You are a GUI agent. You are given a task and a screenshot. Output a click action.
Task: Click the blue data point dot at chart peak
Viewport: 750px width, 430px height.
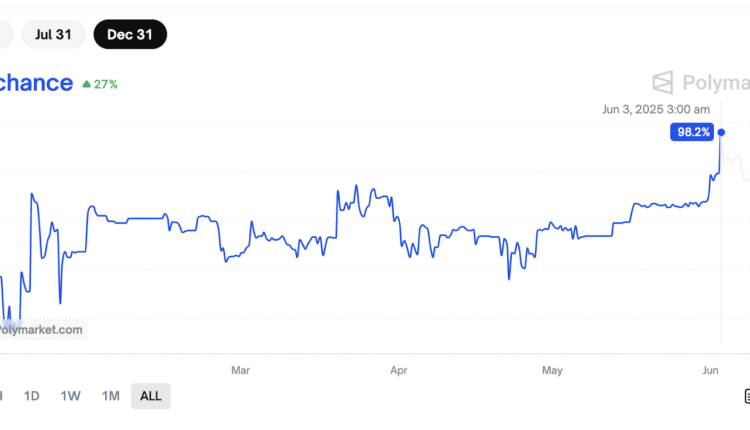click(x=721, y=132)
